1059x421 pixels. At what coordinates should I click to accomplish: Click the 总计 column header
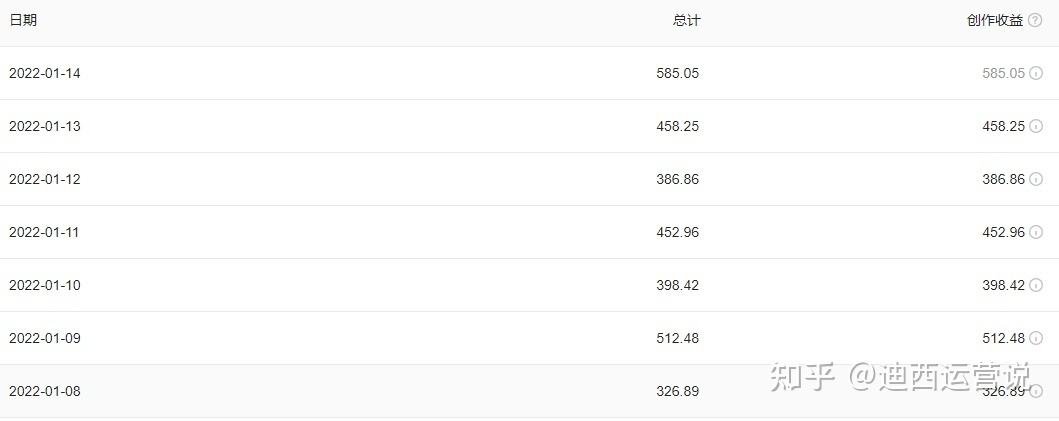pos(686,20)
